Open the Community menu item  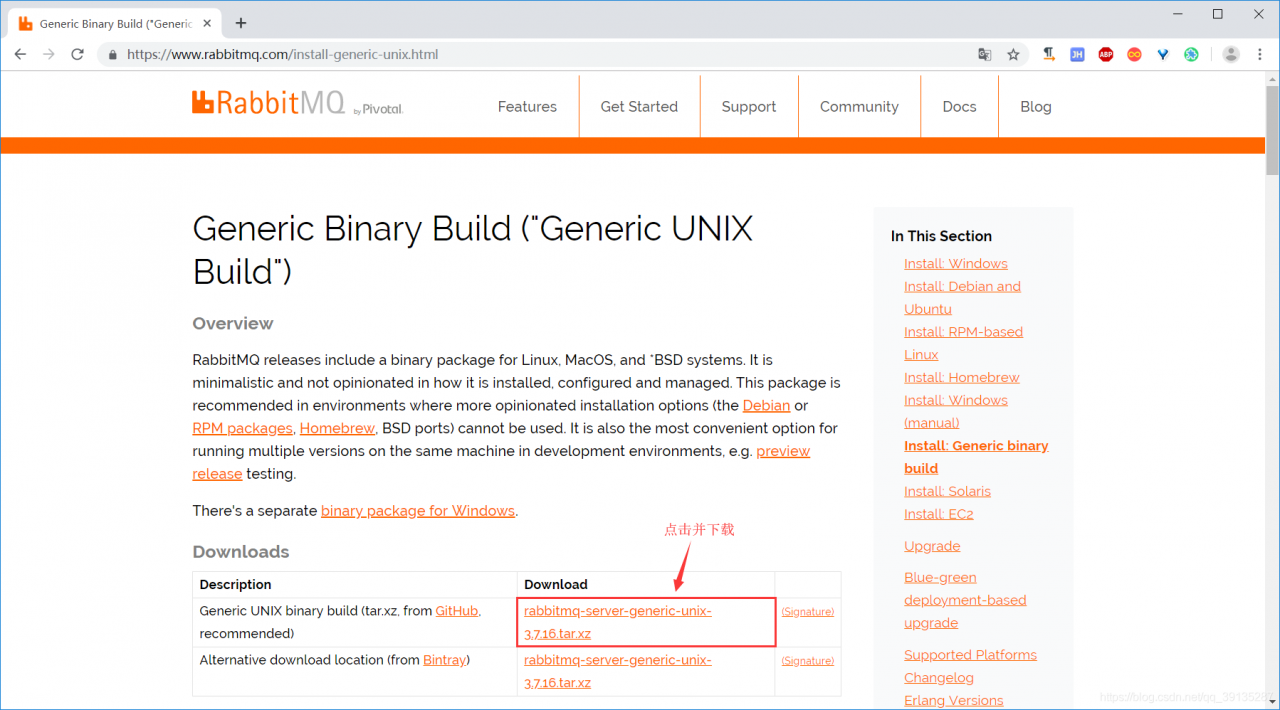pos(859,106)
